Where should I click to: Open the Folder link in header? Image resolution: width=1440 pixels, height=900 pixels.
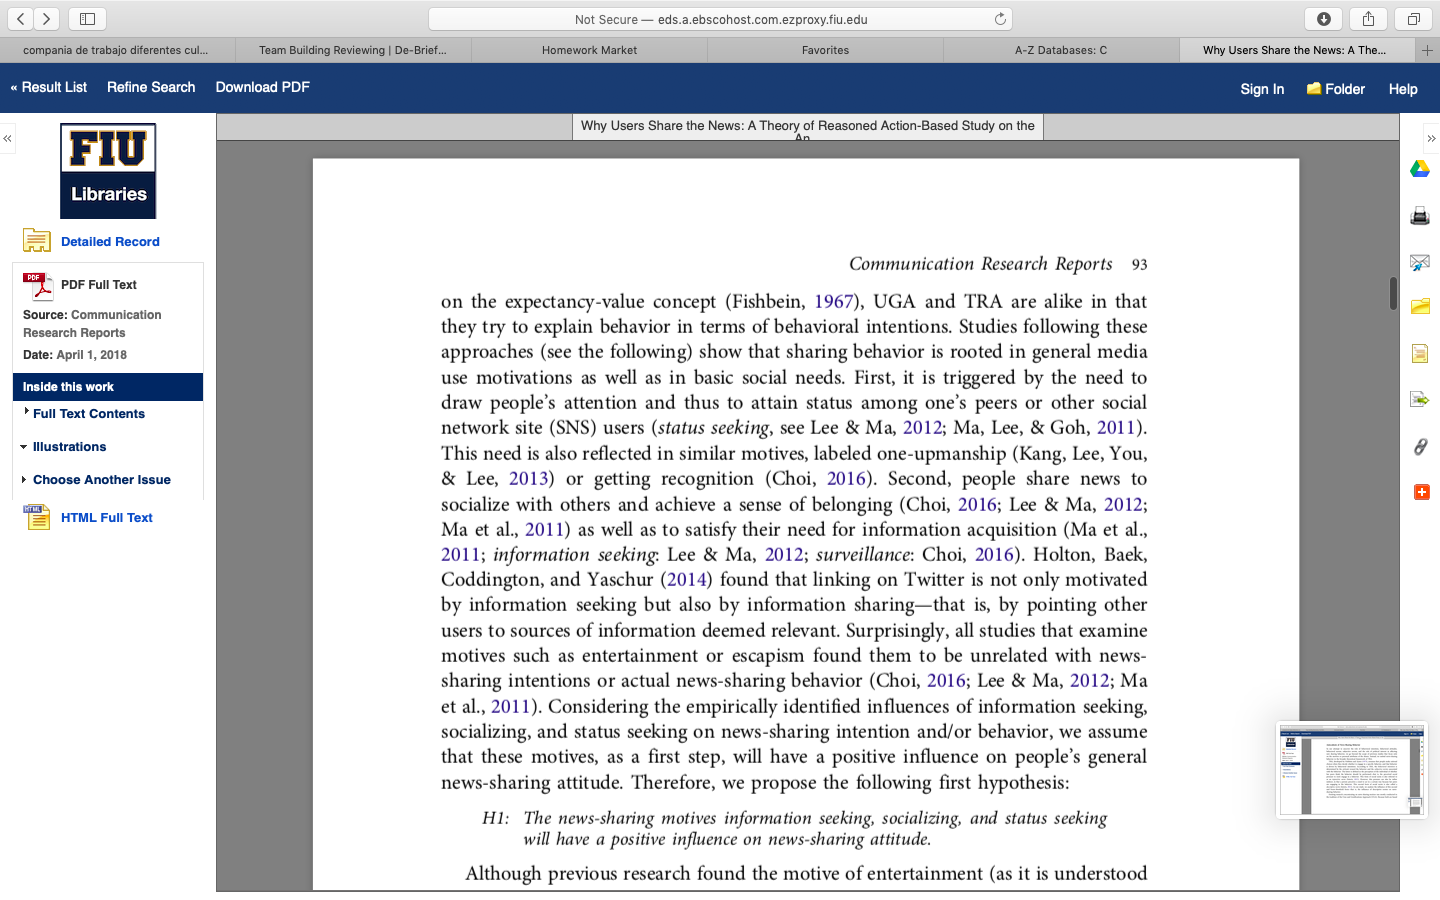1336,89
